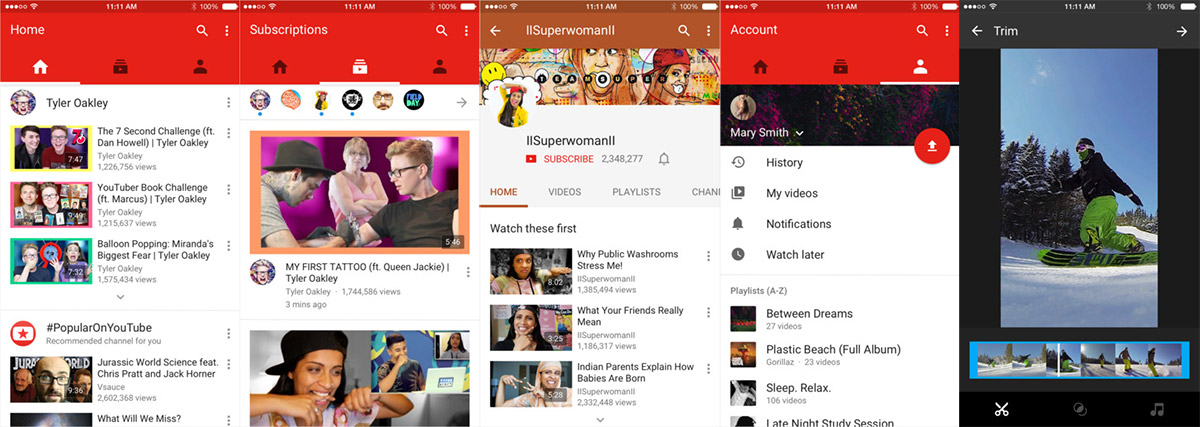Image resolution: width=1200 pixels, height=427 pixels.
Task: Open options for Balloon Popping video
Action: pyautogui.click(x=229, y=245)
